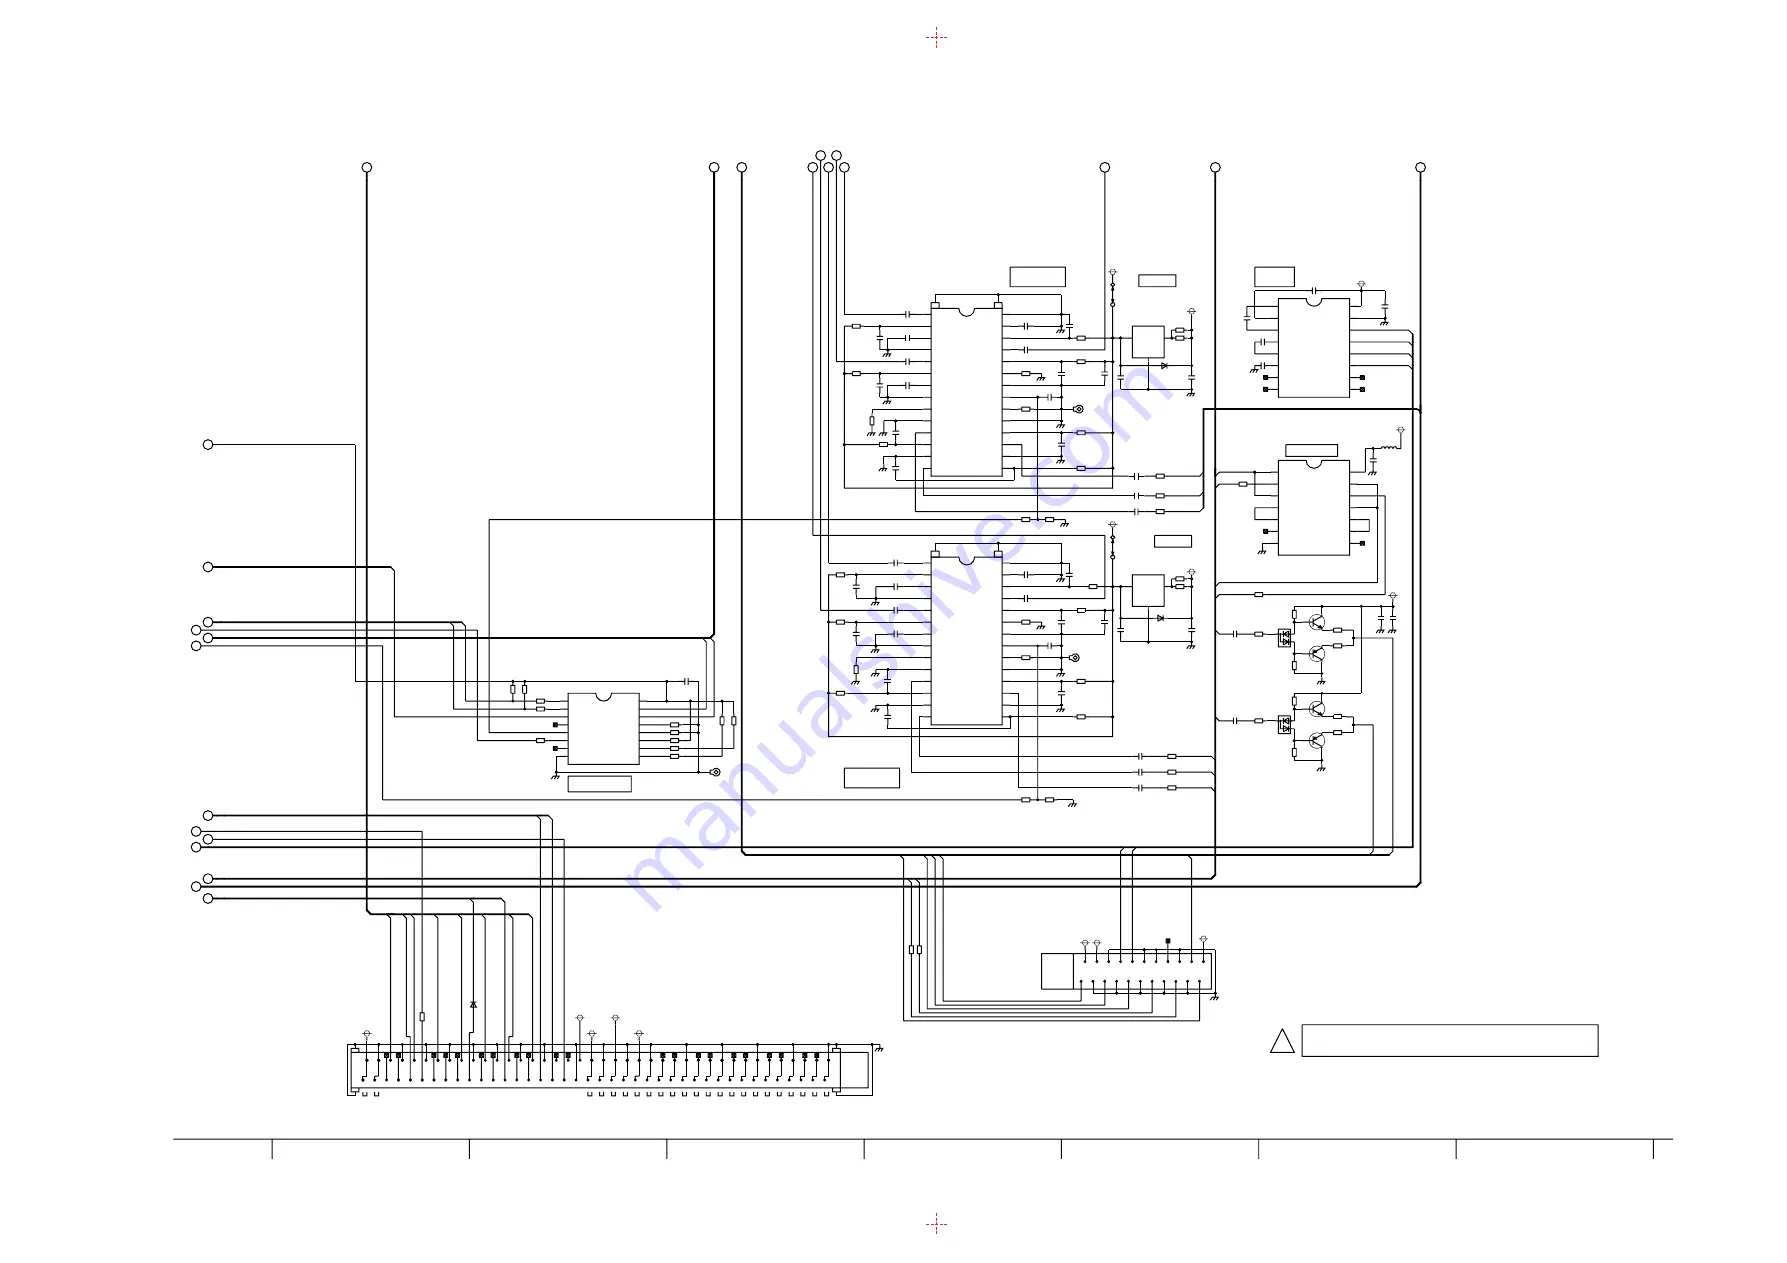Select the wide multi-pin connector along the bottom
1787x1263 pixels.
click(609, 1070)
